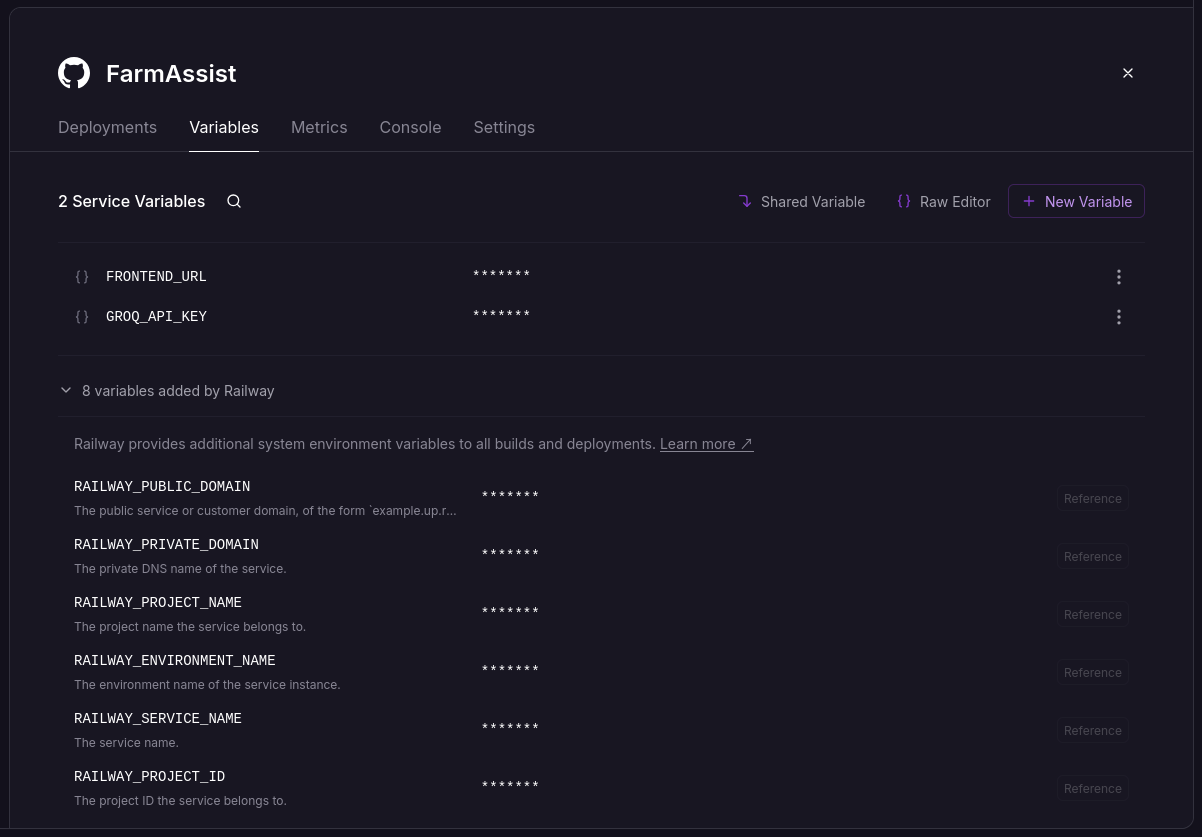
Task: Click the '2 Service Variables' heading
Action: pos(131,201)
